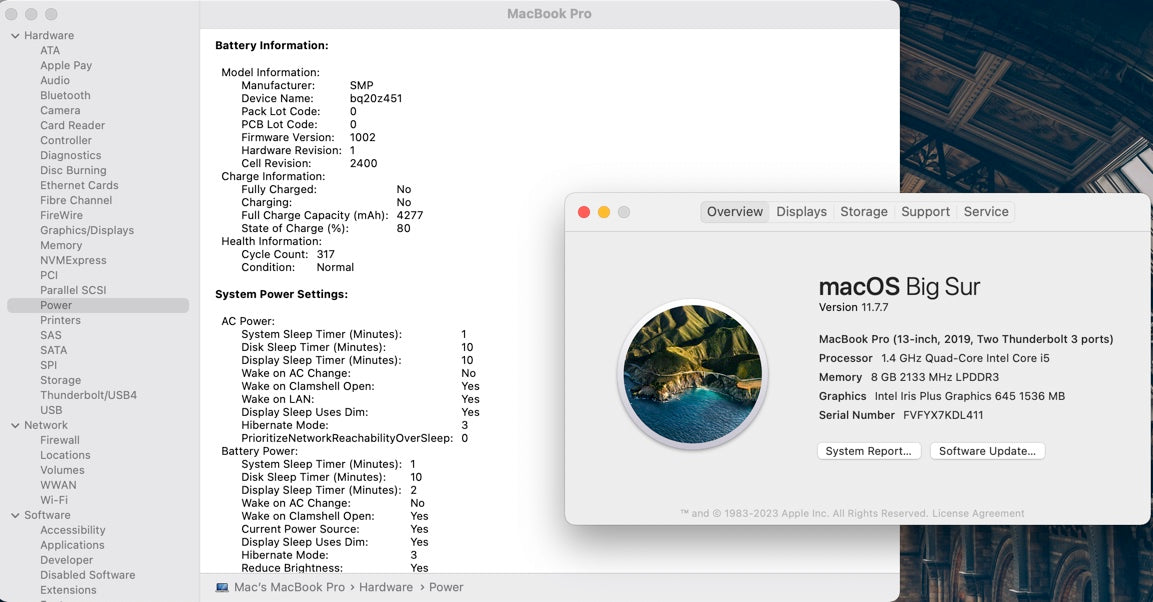Select the Support tab
1153x602 pixels.
[925, 212]
